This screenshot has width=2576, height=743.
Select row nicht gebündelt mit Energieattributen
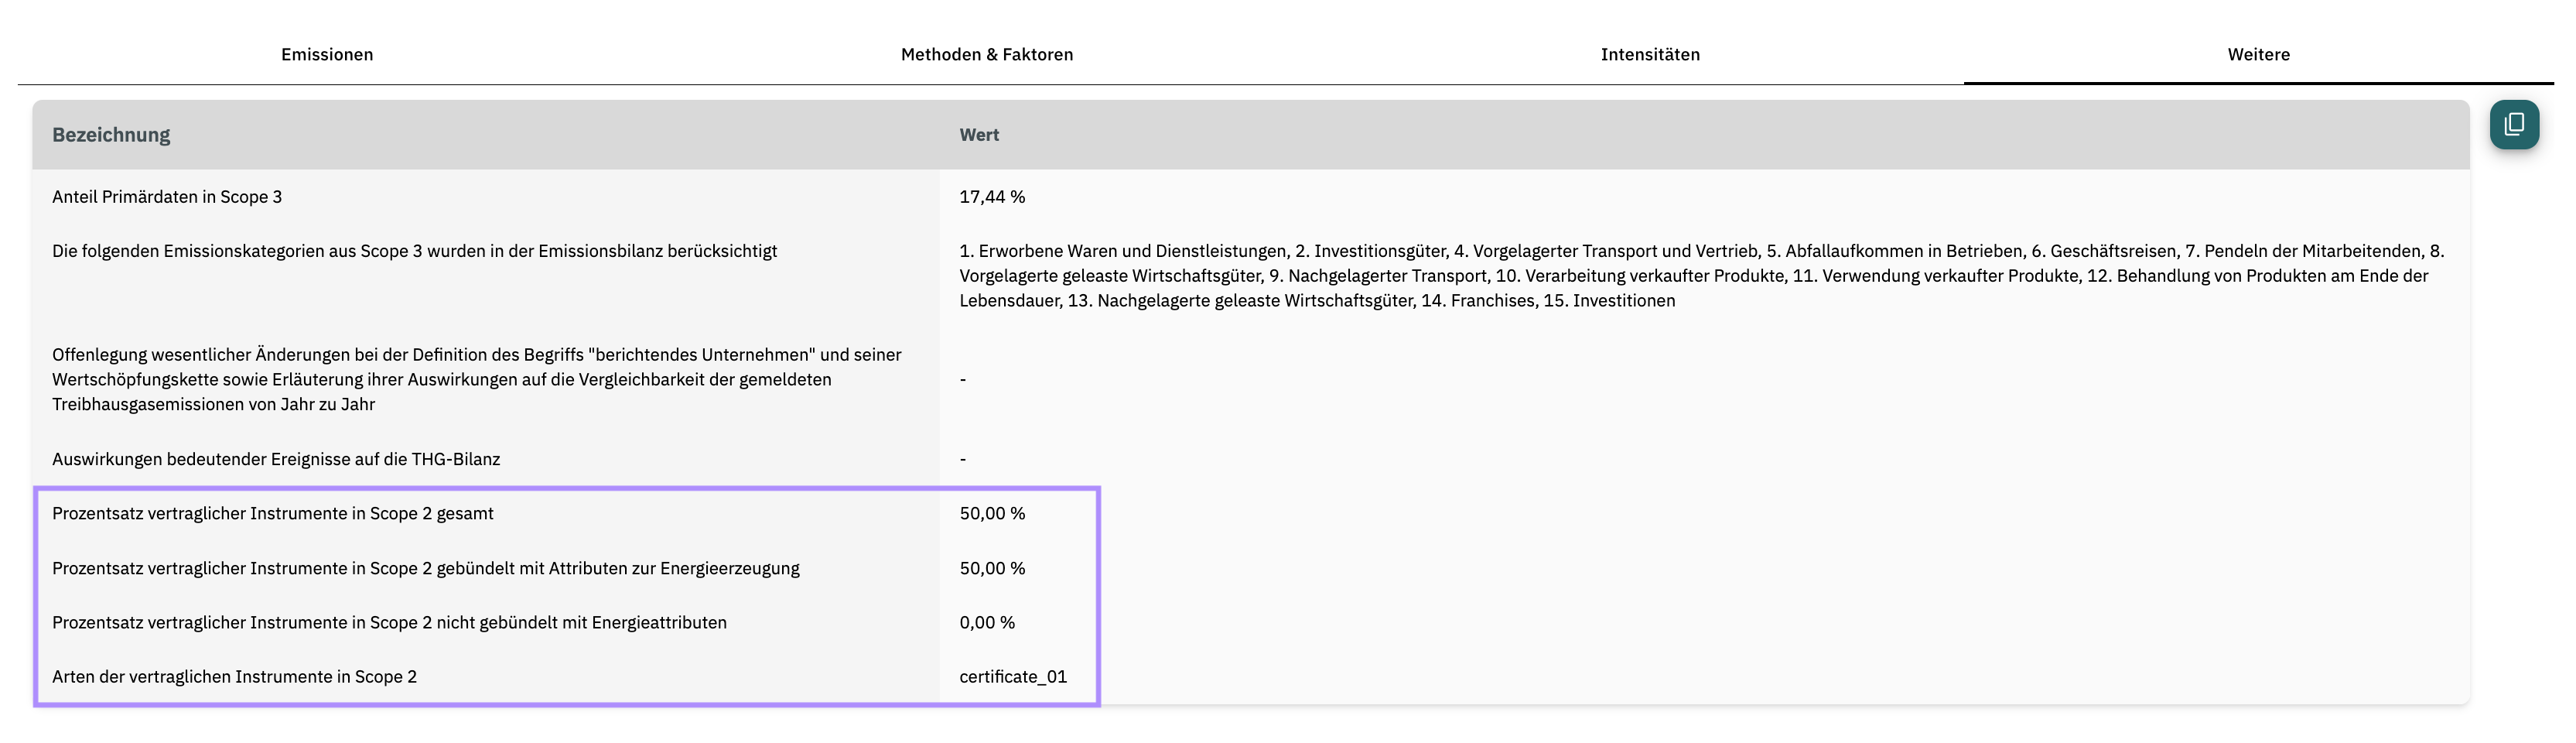coord(389,623)
